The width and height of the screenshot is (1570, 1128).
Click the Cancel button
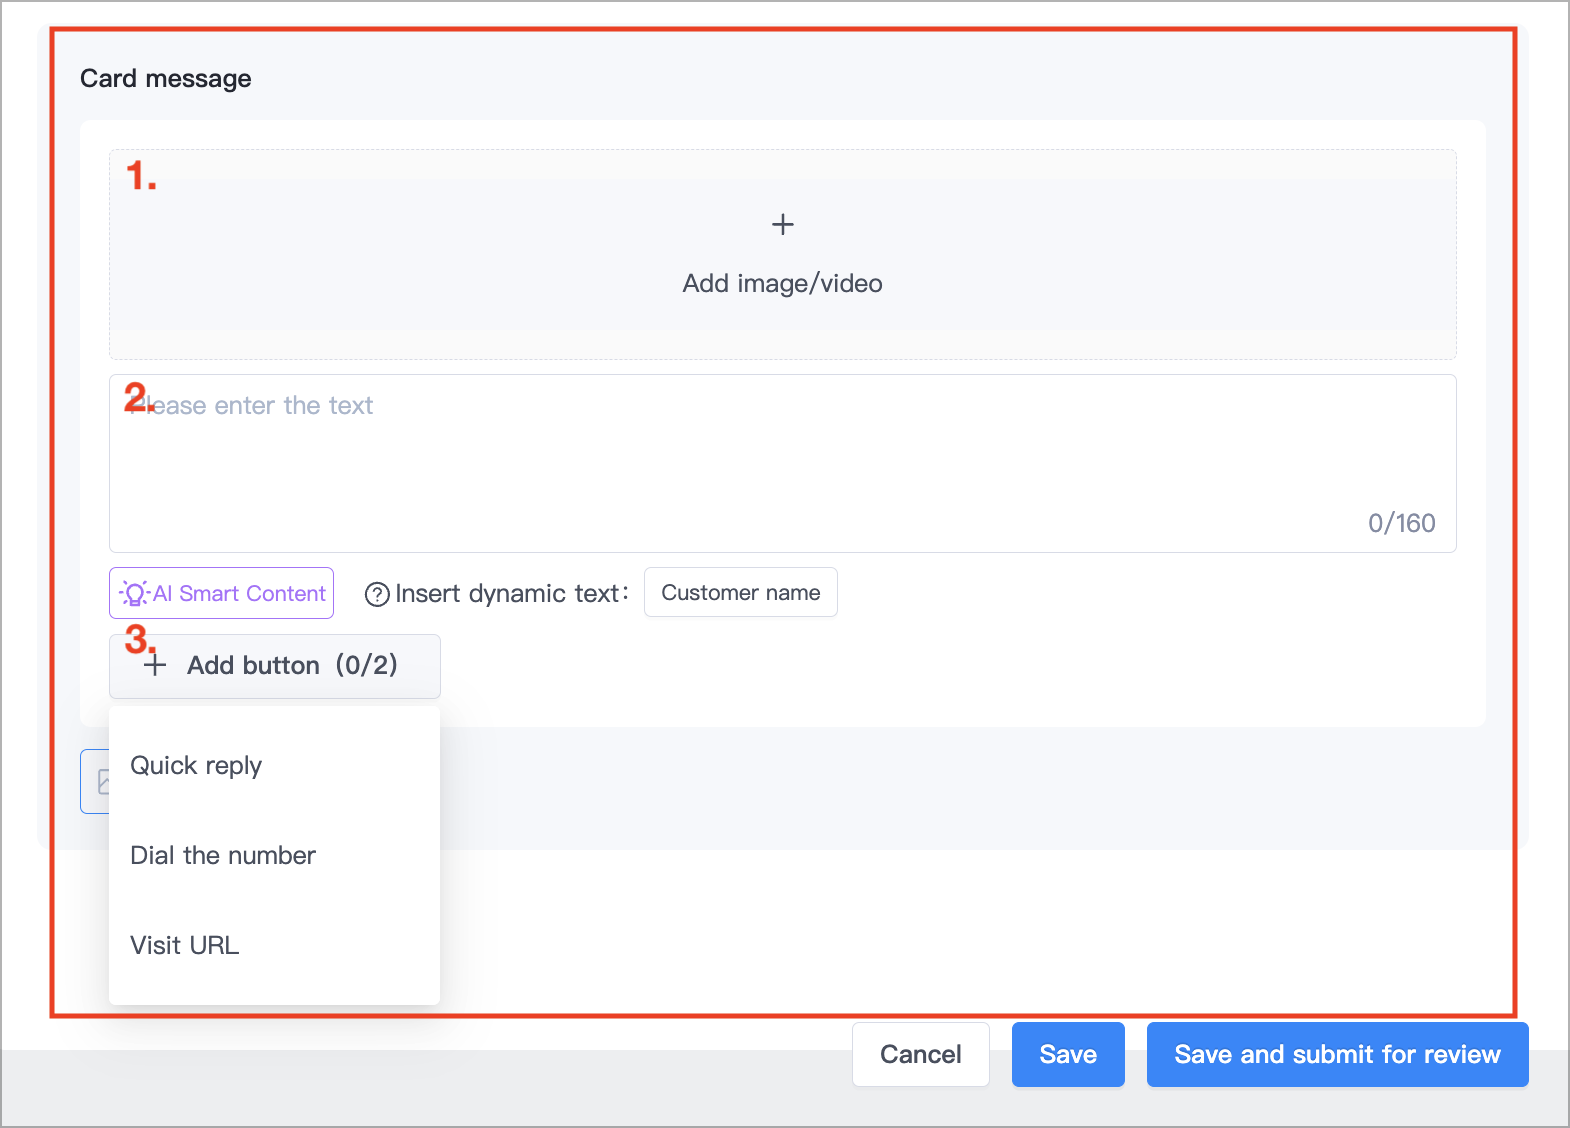click(x=921, y=1054)
